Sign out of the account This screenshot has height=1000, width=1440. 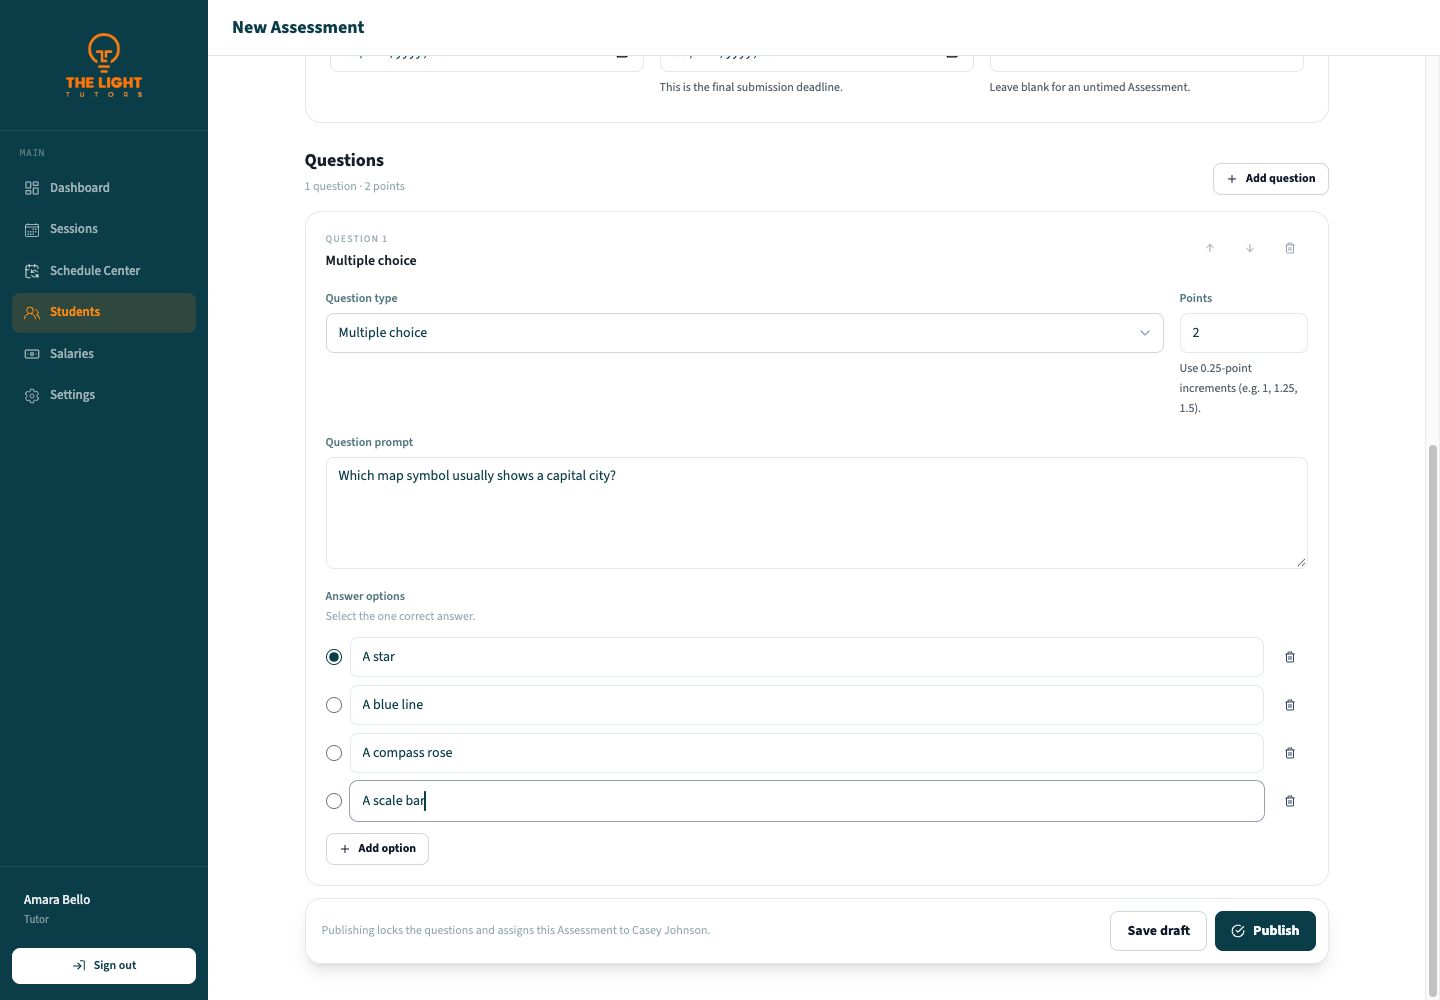[104, 966]
